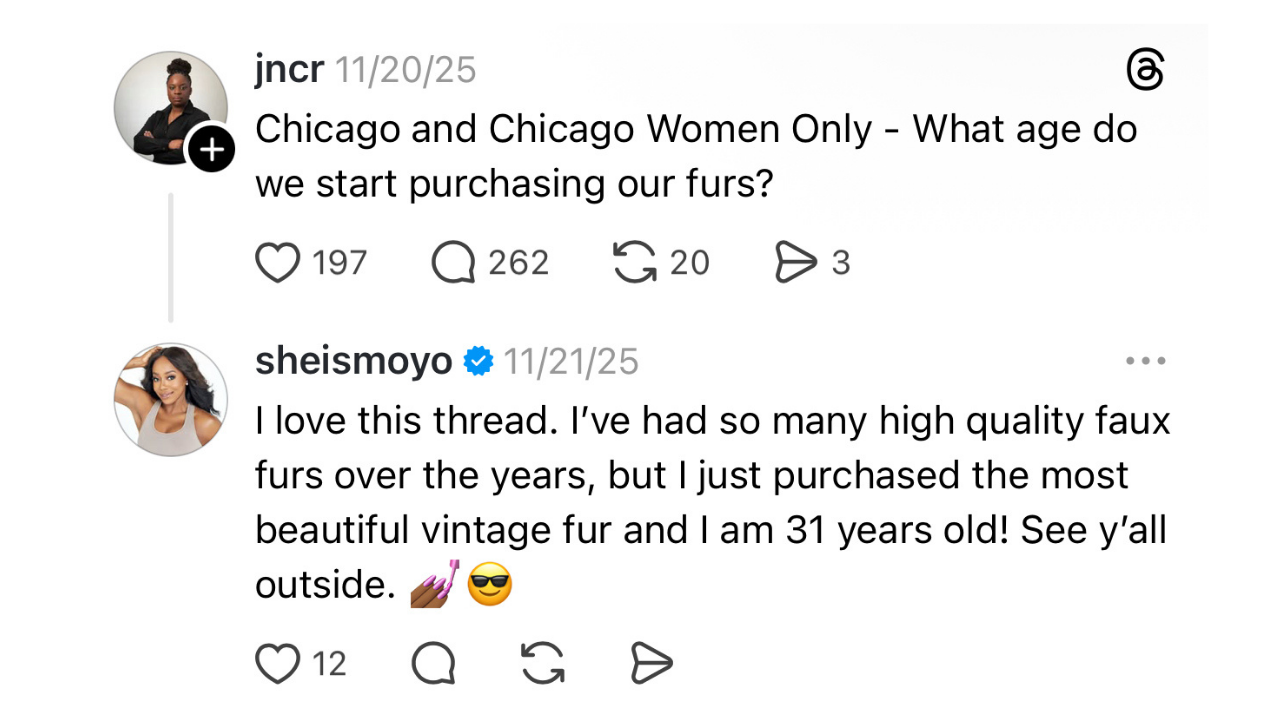This screenshot has height=720, width=1280.
Task: Repost sheismoyo's reply
Action: (543, 663)
